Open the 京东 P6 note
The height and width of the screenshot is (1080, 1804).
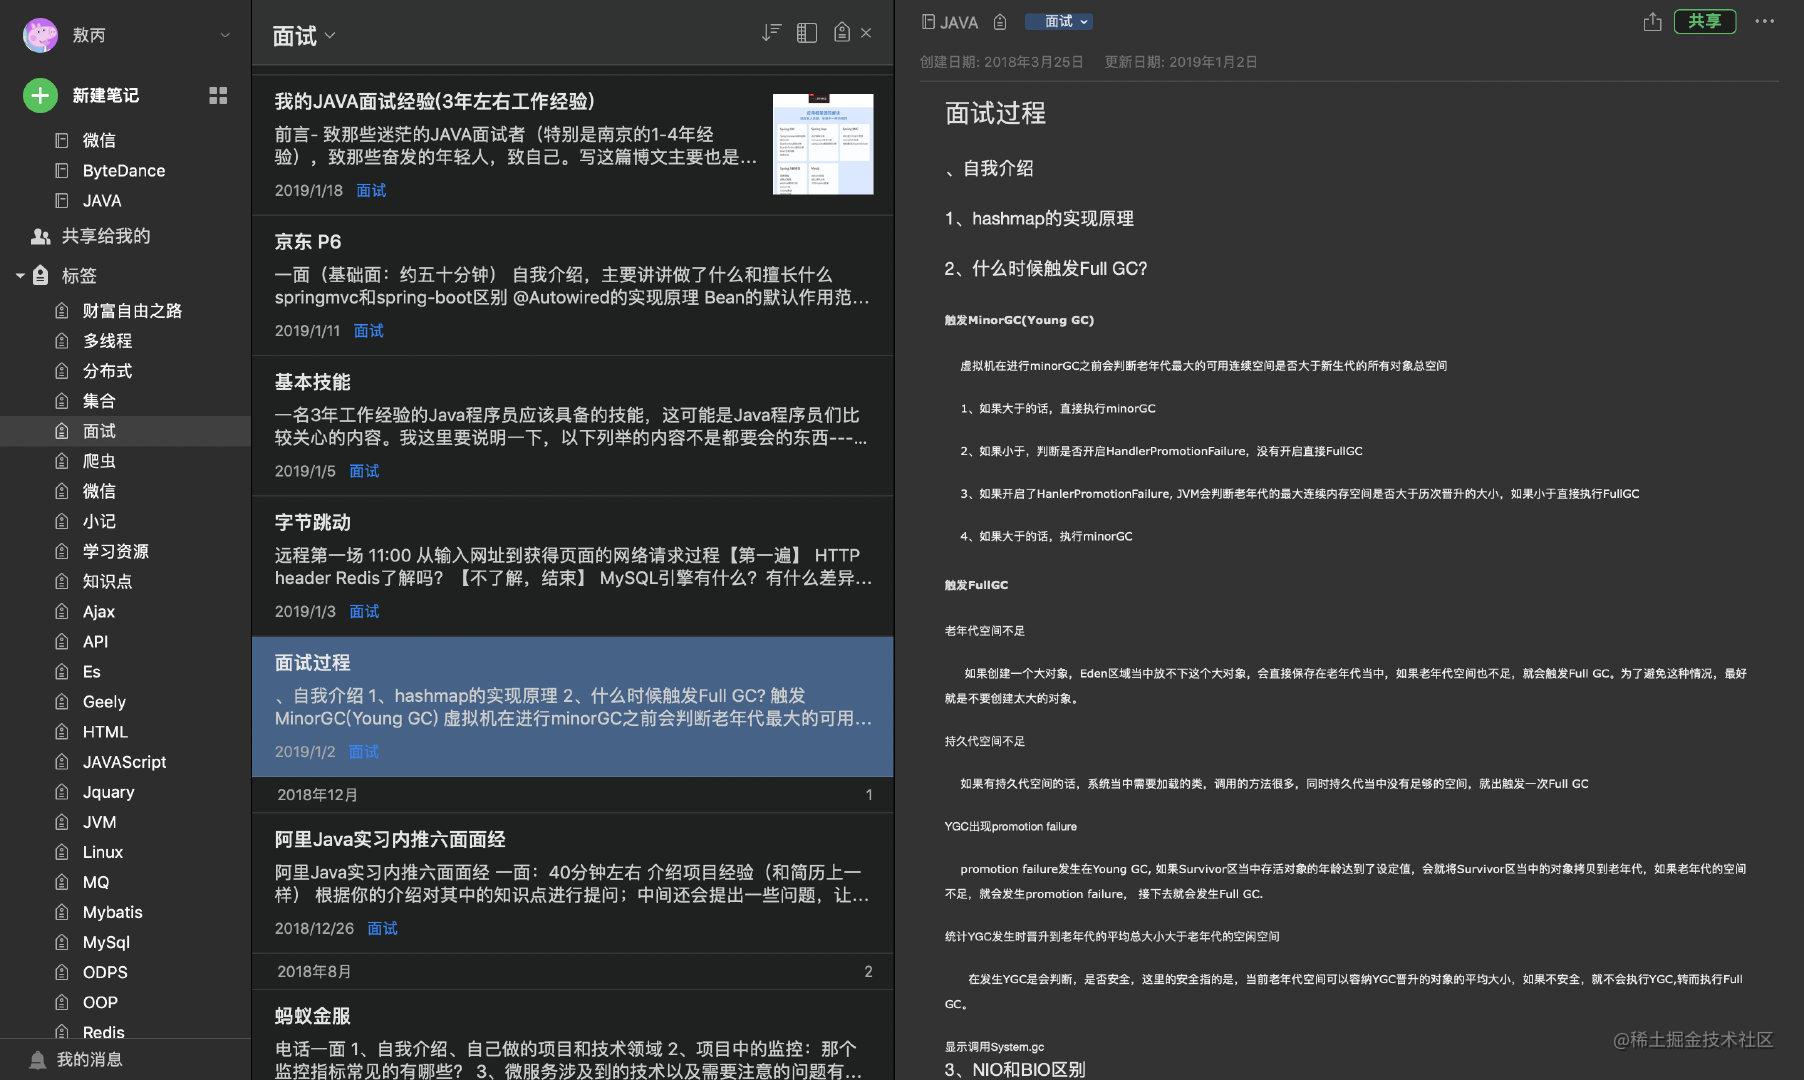tap(572, 285)
